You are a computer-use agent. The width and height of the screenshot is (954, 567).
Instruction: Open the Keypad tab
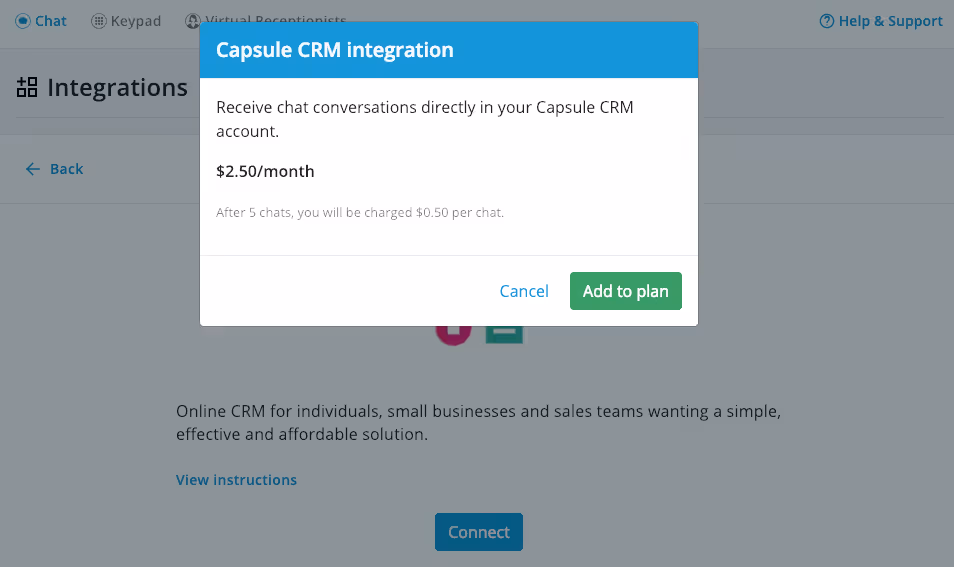tap(135, 21)
